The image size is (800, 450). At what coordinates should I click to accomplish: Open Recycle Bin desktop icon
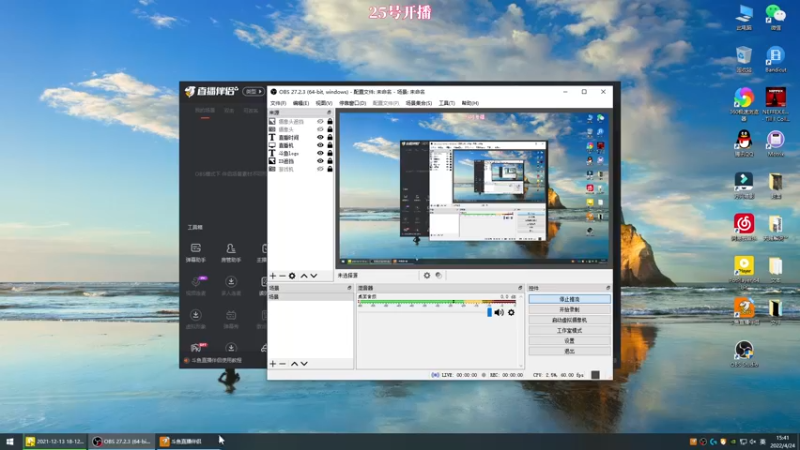[744, 59]
